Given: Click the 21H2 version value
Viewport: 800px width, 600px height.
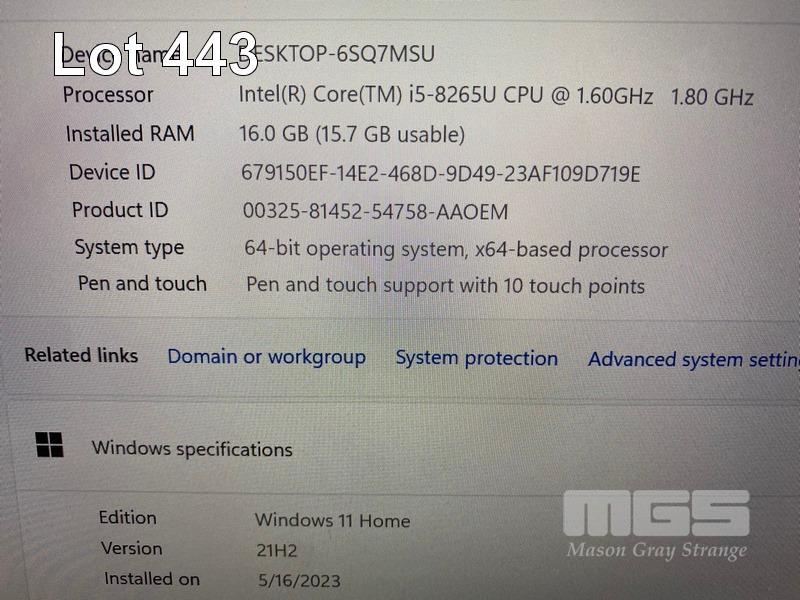Looking at the screenshot, I should [x=277, y=551].
